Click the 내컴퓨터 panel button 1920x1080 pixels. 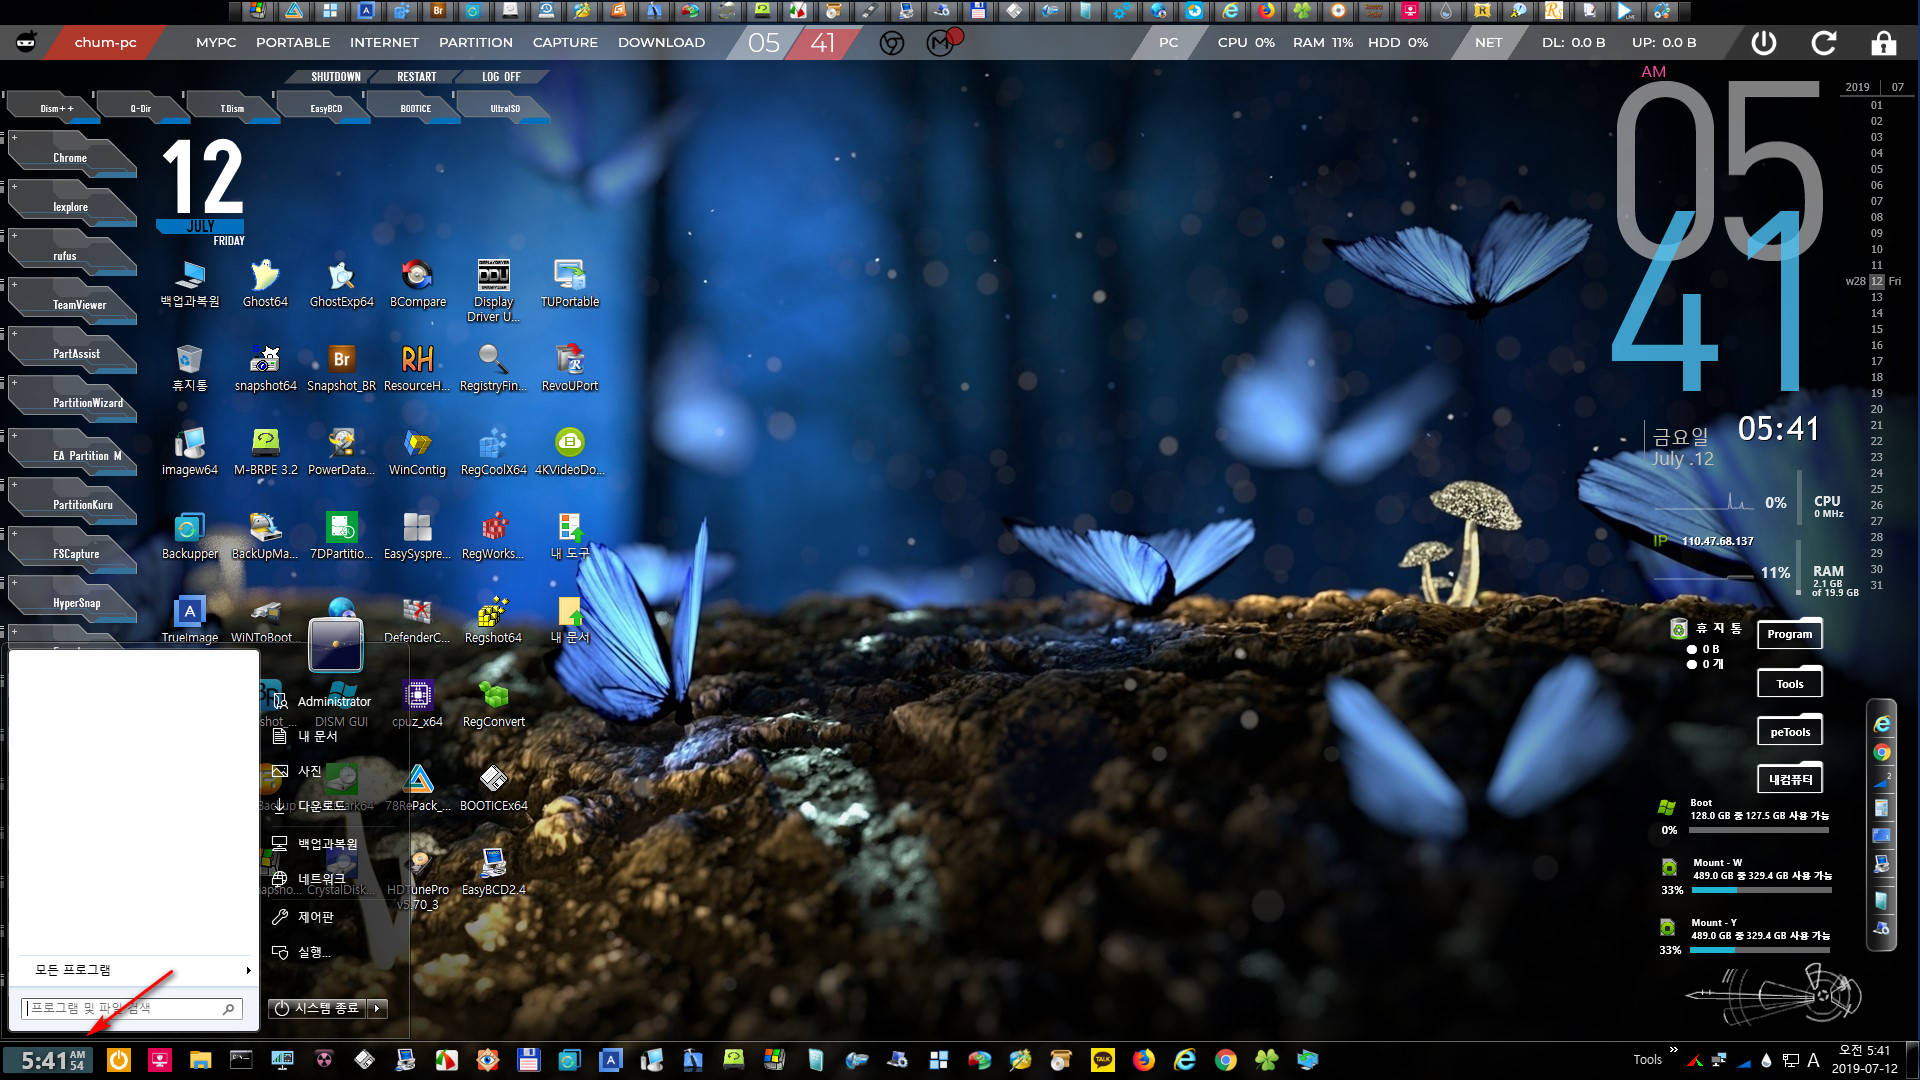click(1790, 779)
